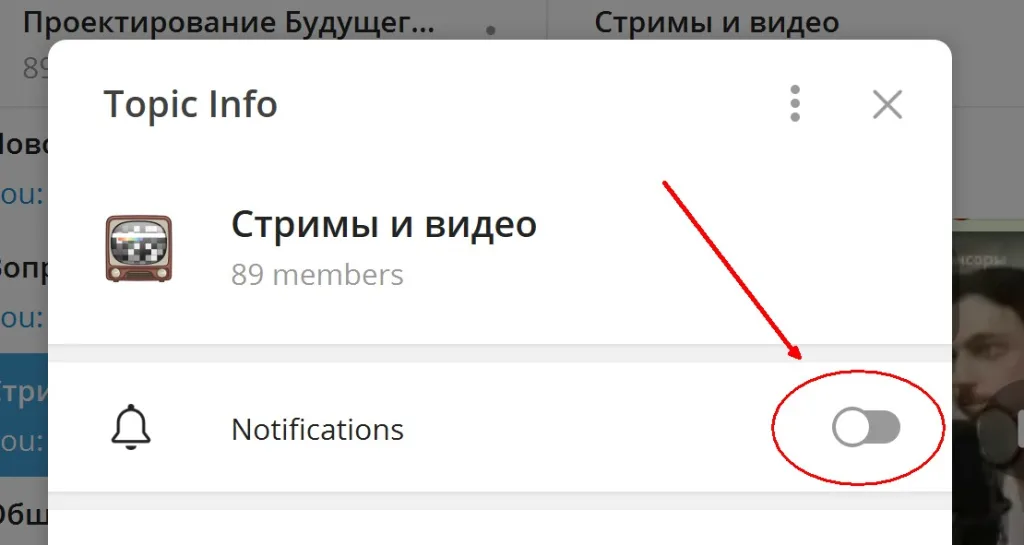Viewport: 1024px width, 545px height.
Task: Click the "89 members" subtitle
Action: 317,275
